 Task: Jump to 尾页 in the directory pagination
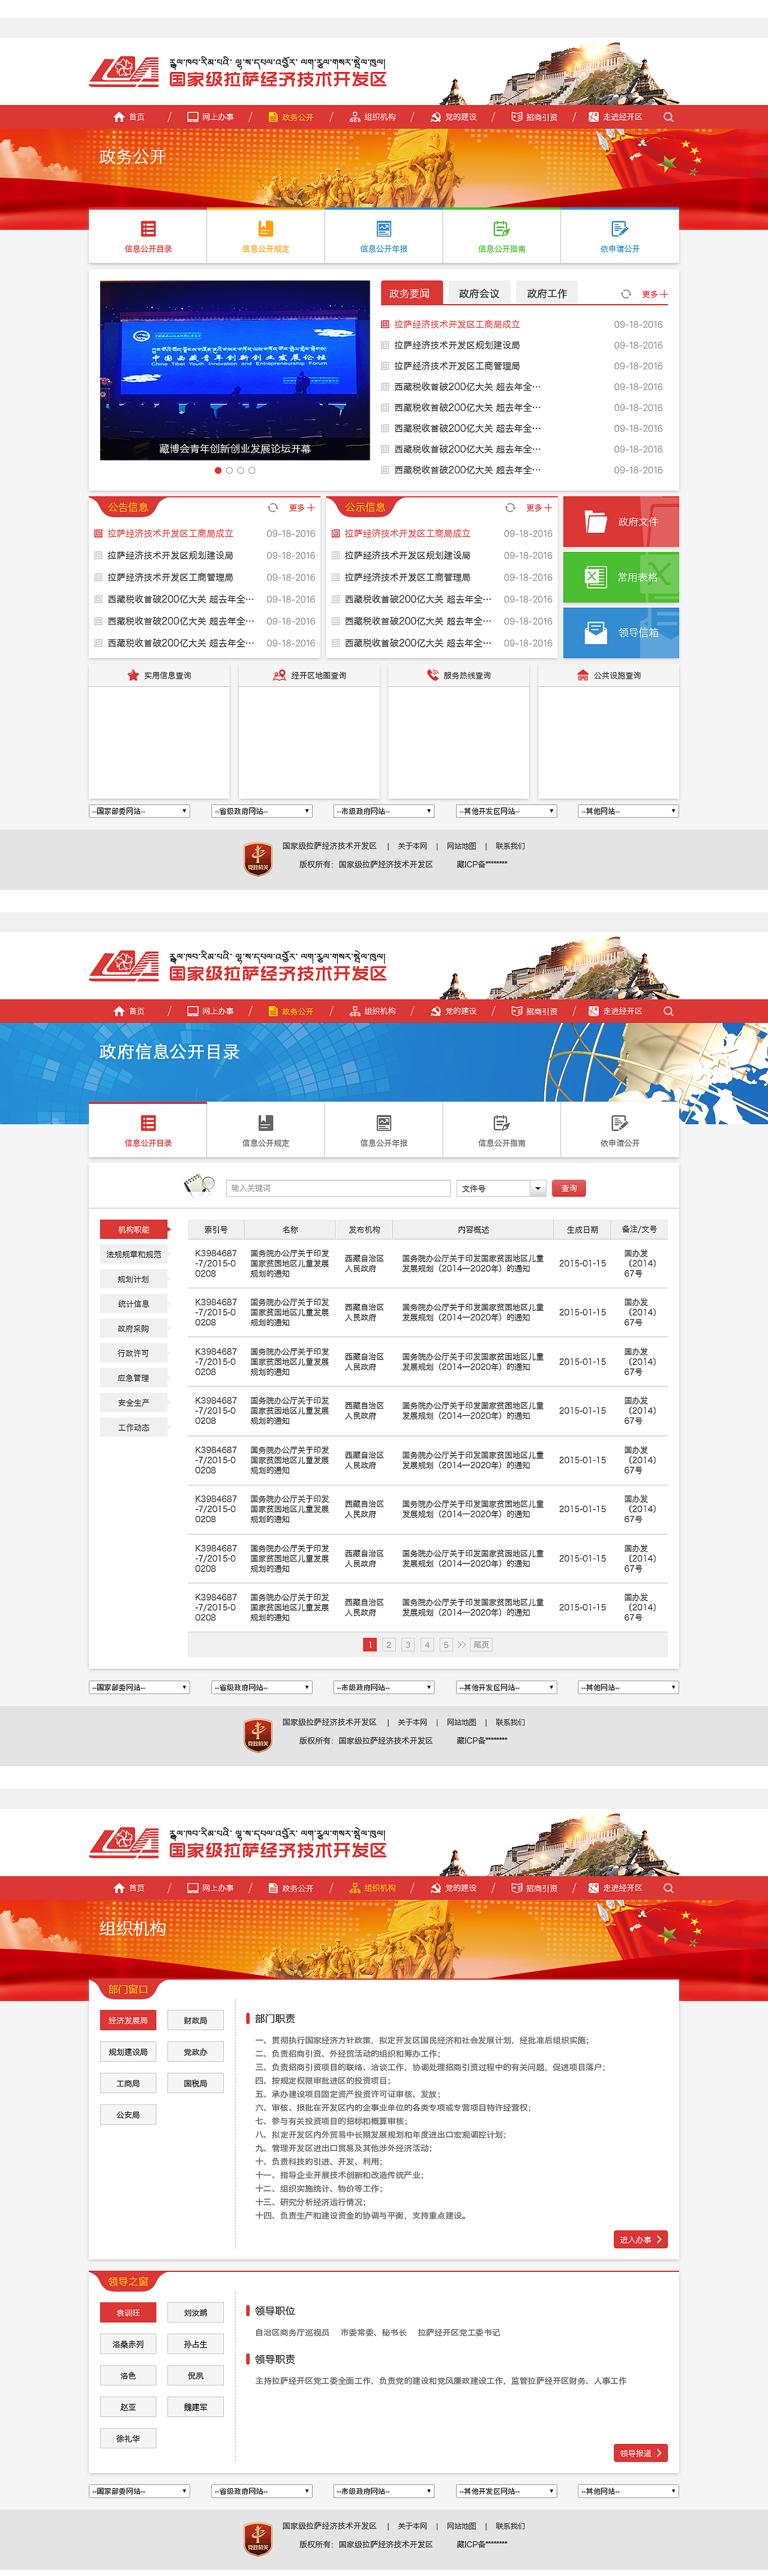click(x=481, y=1644)
